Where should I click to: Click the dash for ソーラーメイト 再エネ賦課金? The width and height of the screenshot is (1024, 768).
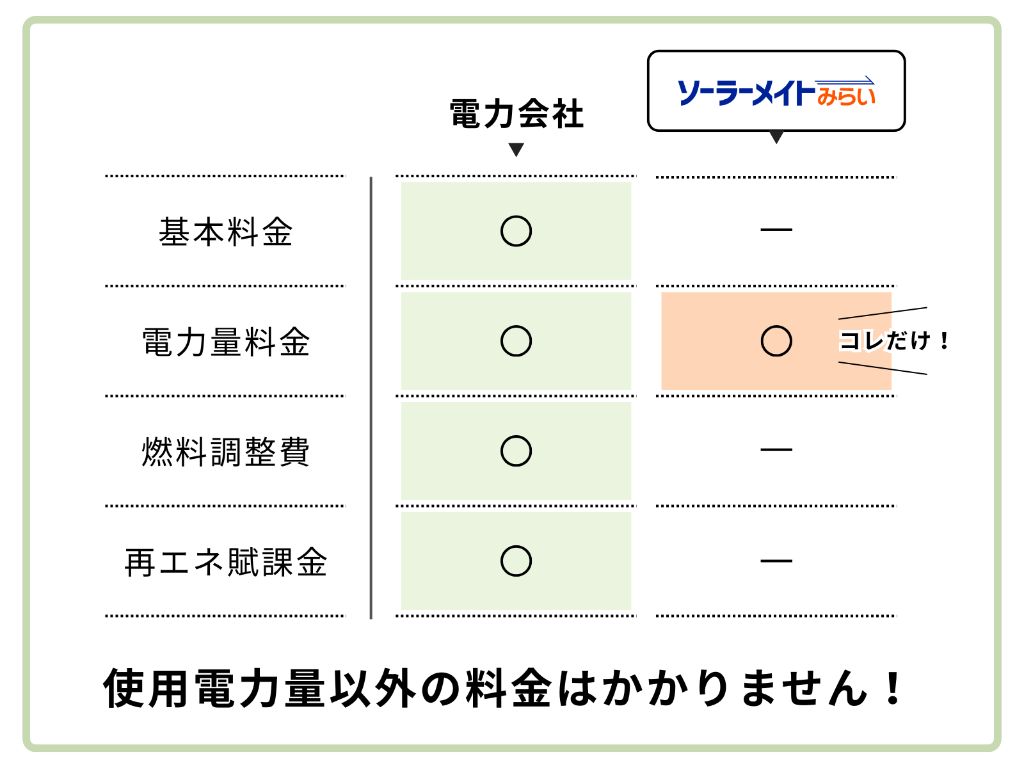[x=776, y=561]
